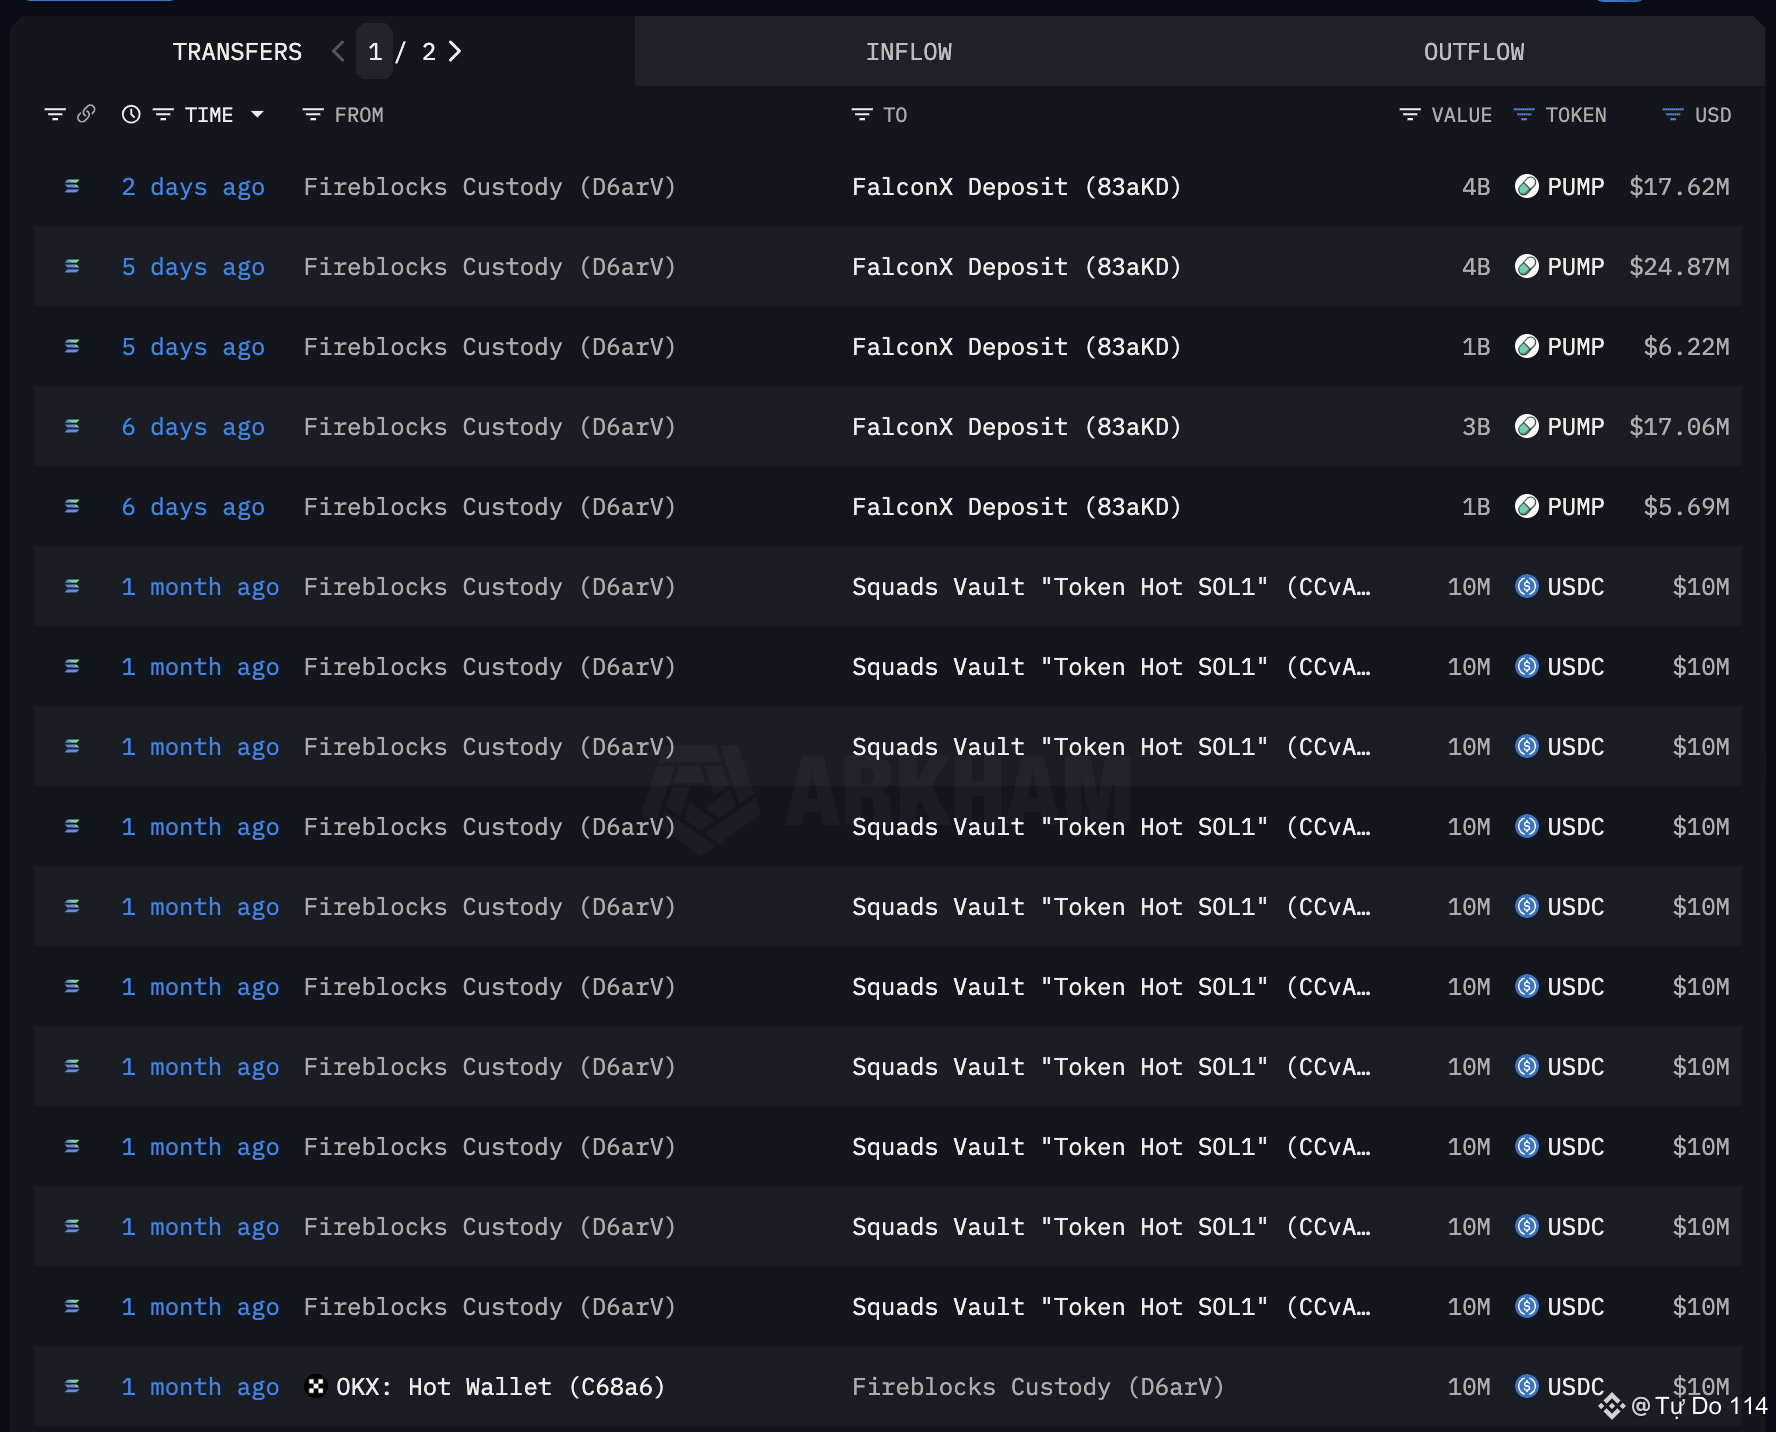Screen dimensions: 1776x1432
Task: Click the '1B' value in the $6.22M row
Action: 1476,347
